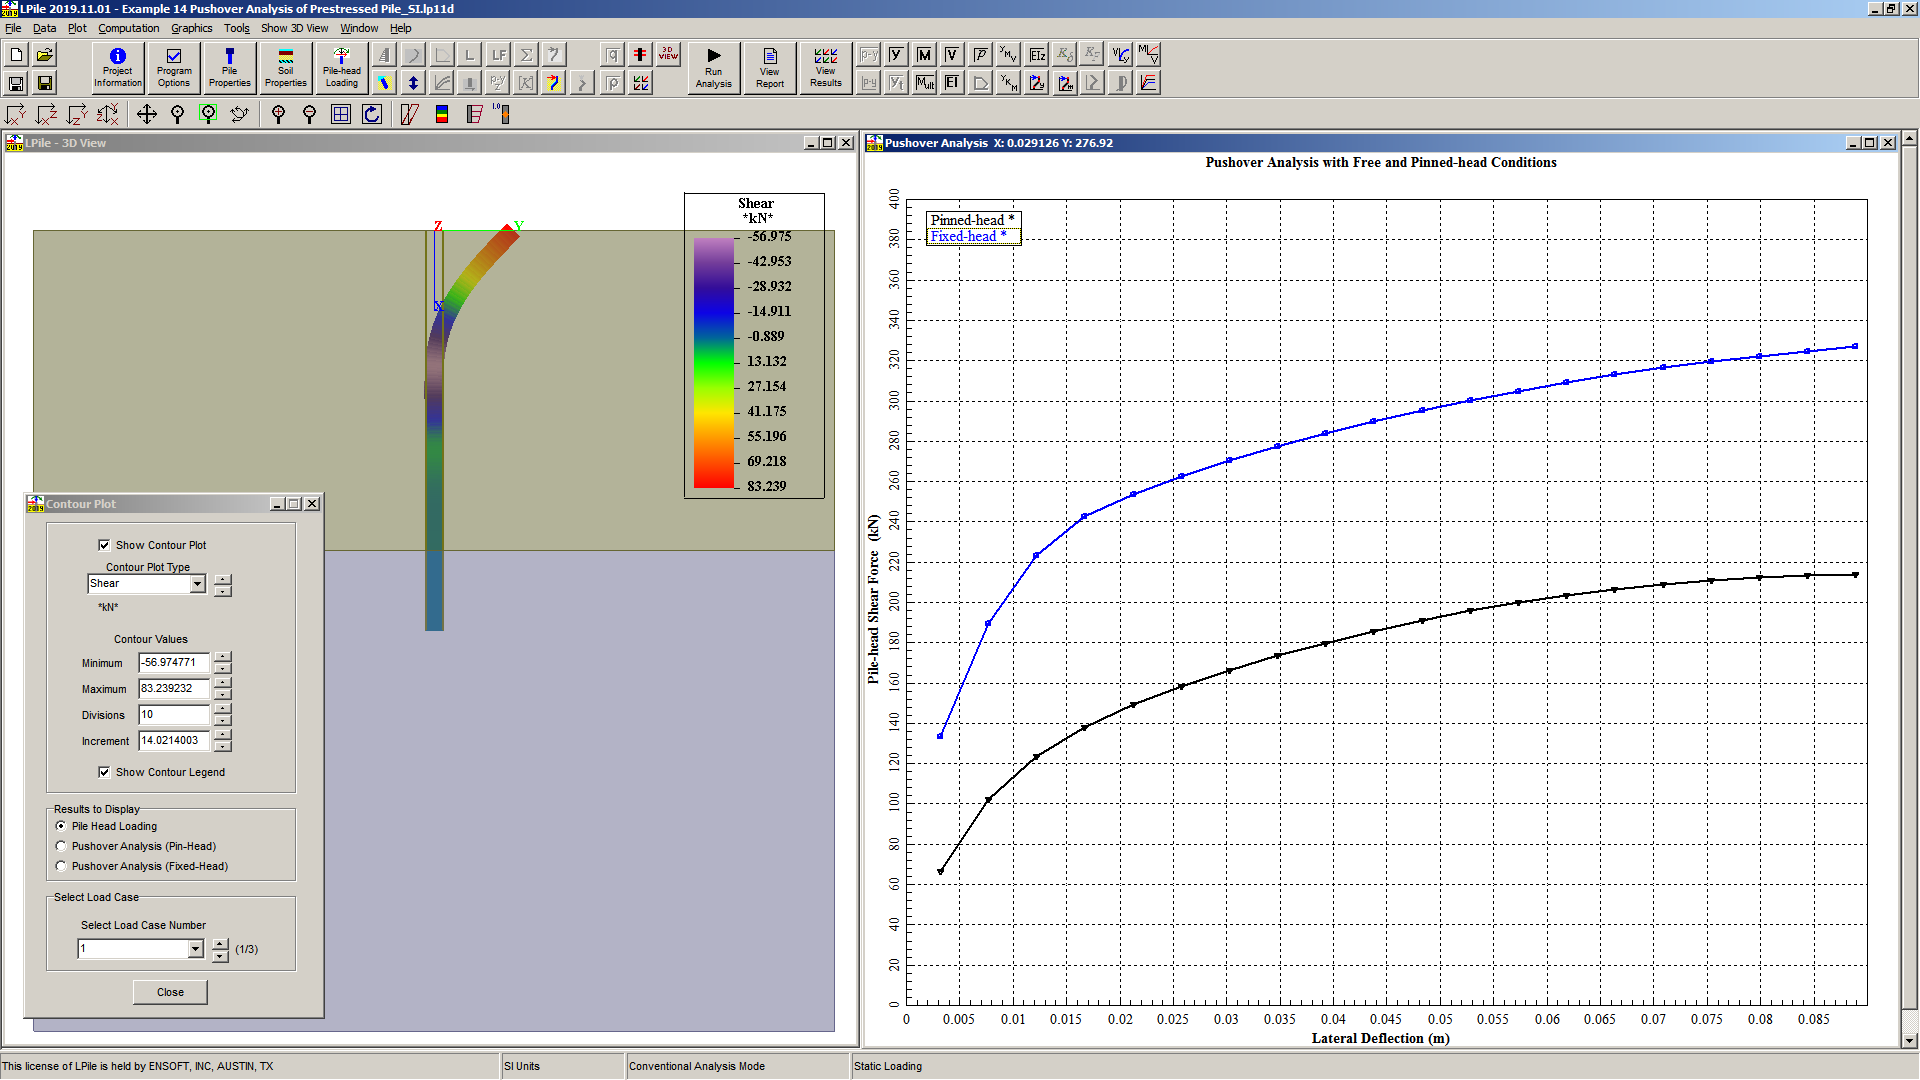Set the view to the ZY plane
The width and height of the screenshot is (1920, 1080).
point(77,114)
